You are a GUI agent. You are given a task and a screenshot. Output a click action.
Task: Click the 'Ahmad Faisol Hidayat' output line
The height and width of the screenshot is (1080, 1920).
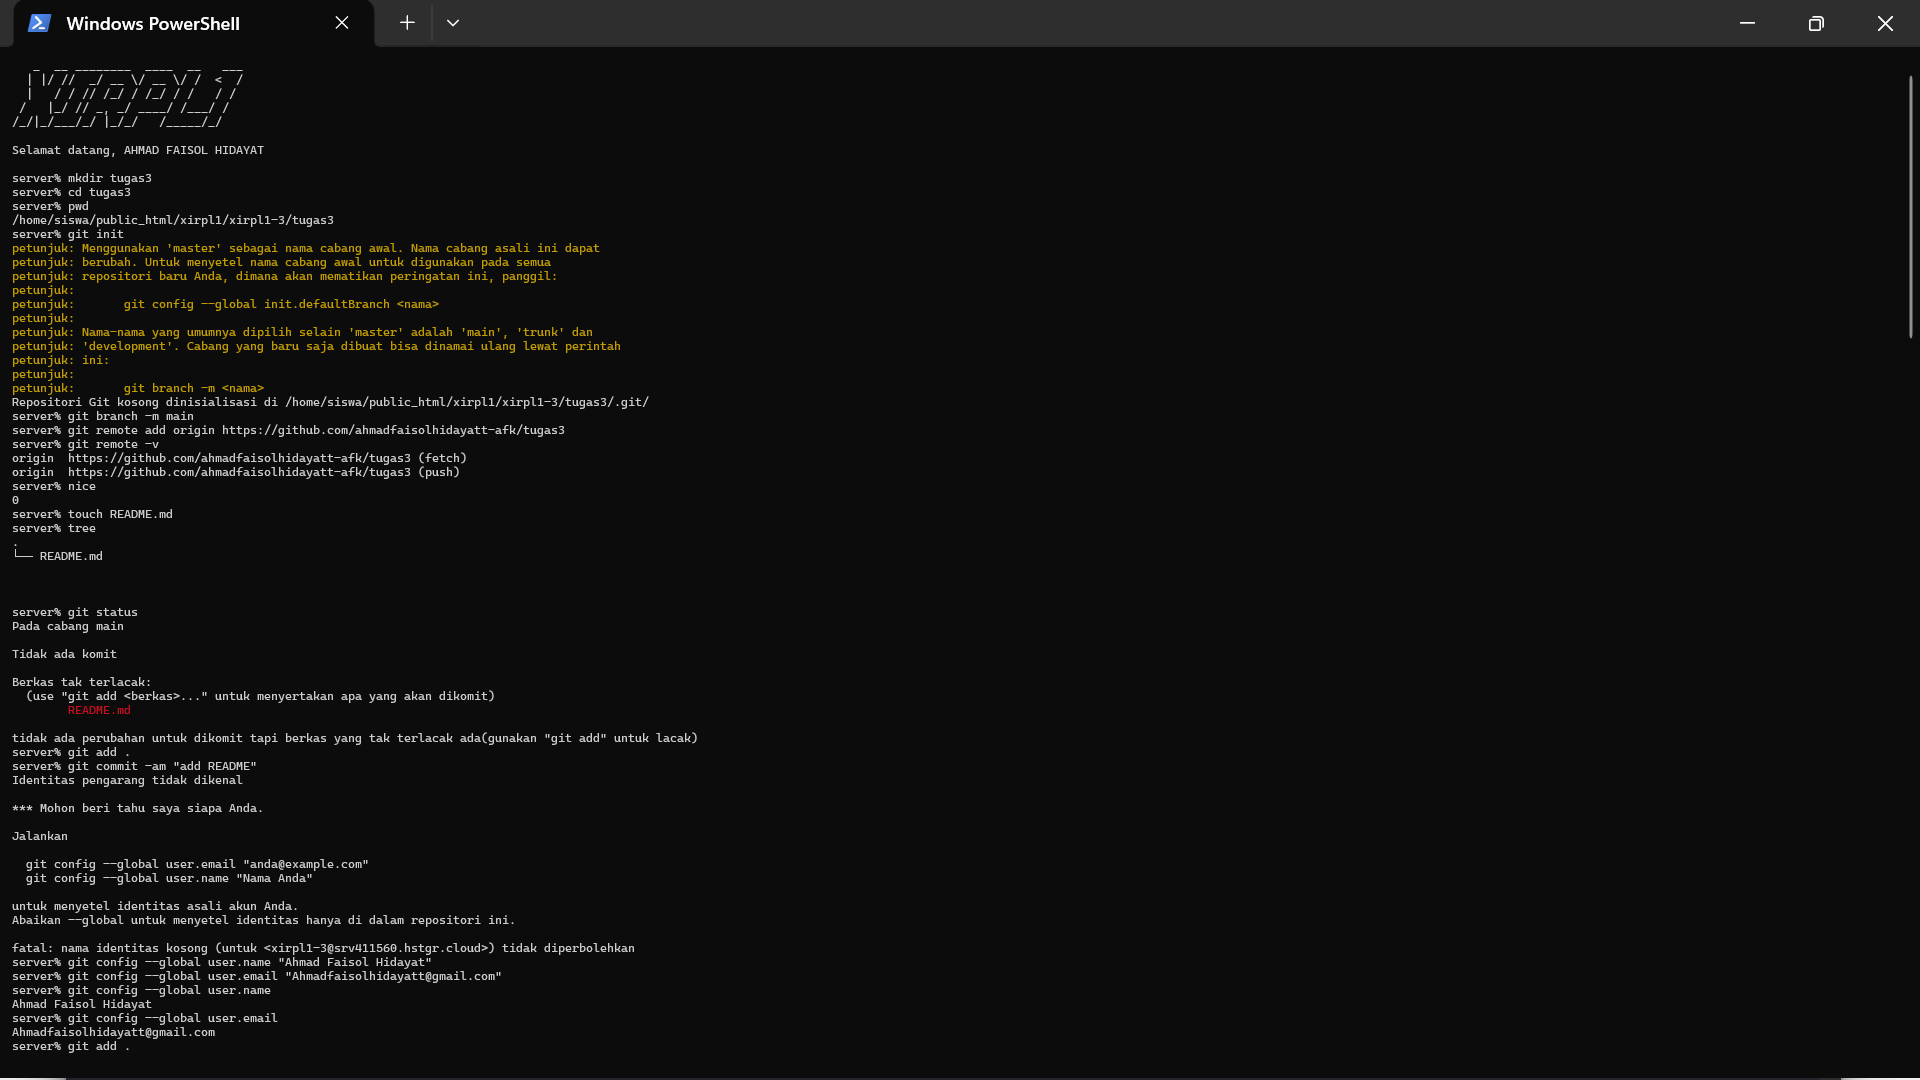82,1004
